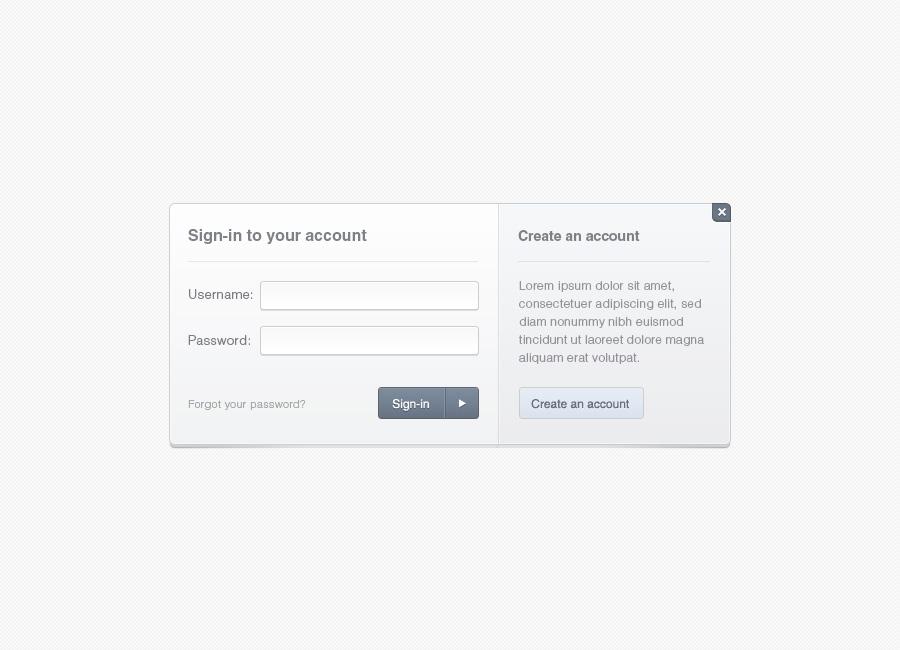This screenshot has height=650, width=900.
Task: Click the 'Create an account' heading text
Action: tap(578, 236)
